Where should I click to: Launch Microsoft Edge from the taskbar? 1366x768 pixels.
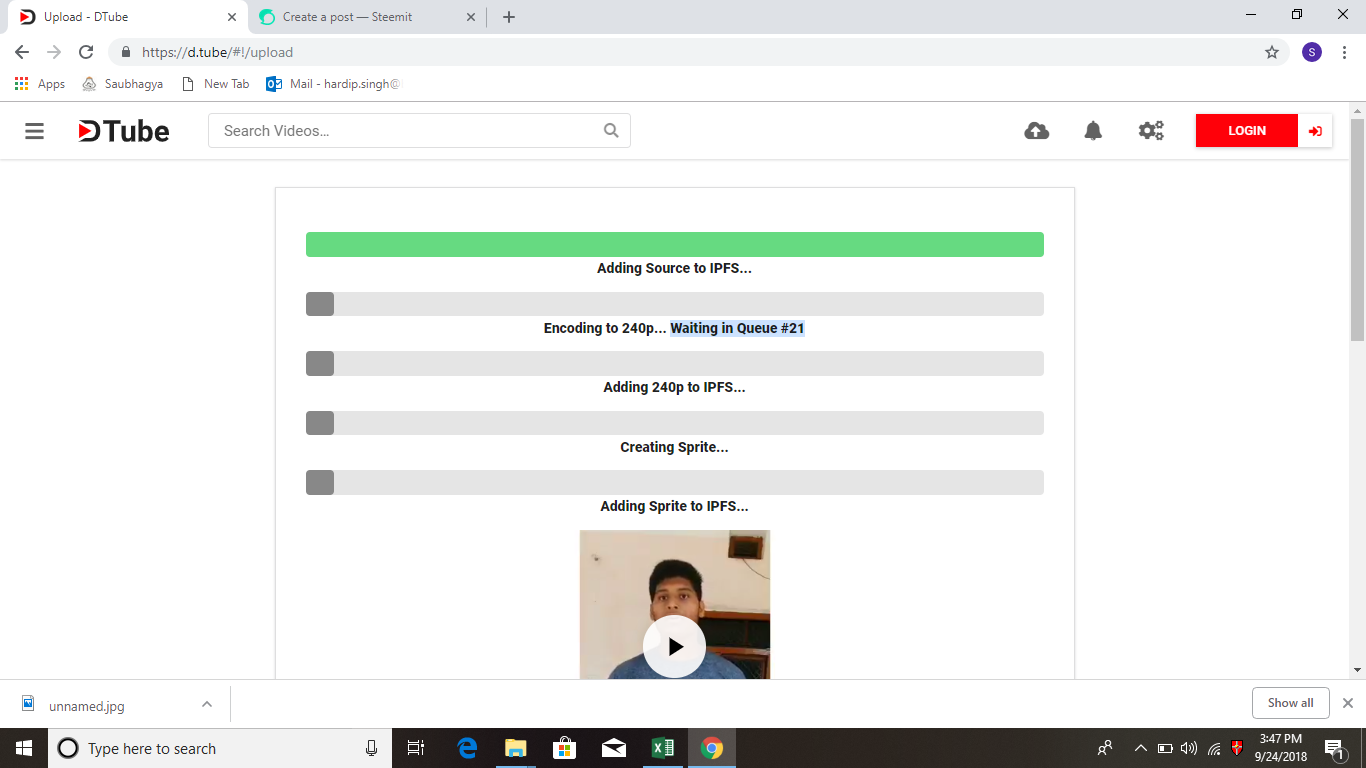[x=467, y=748]
